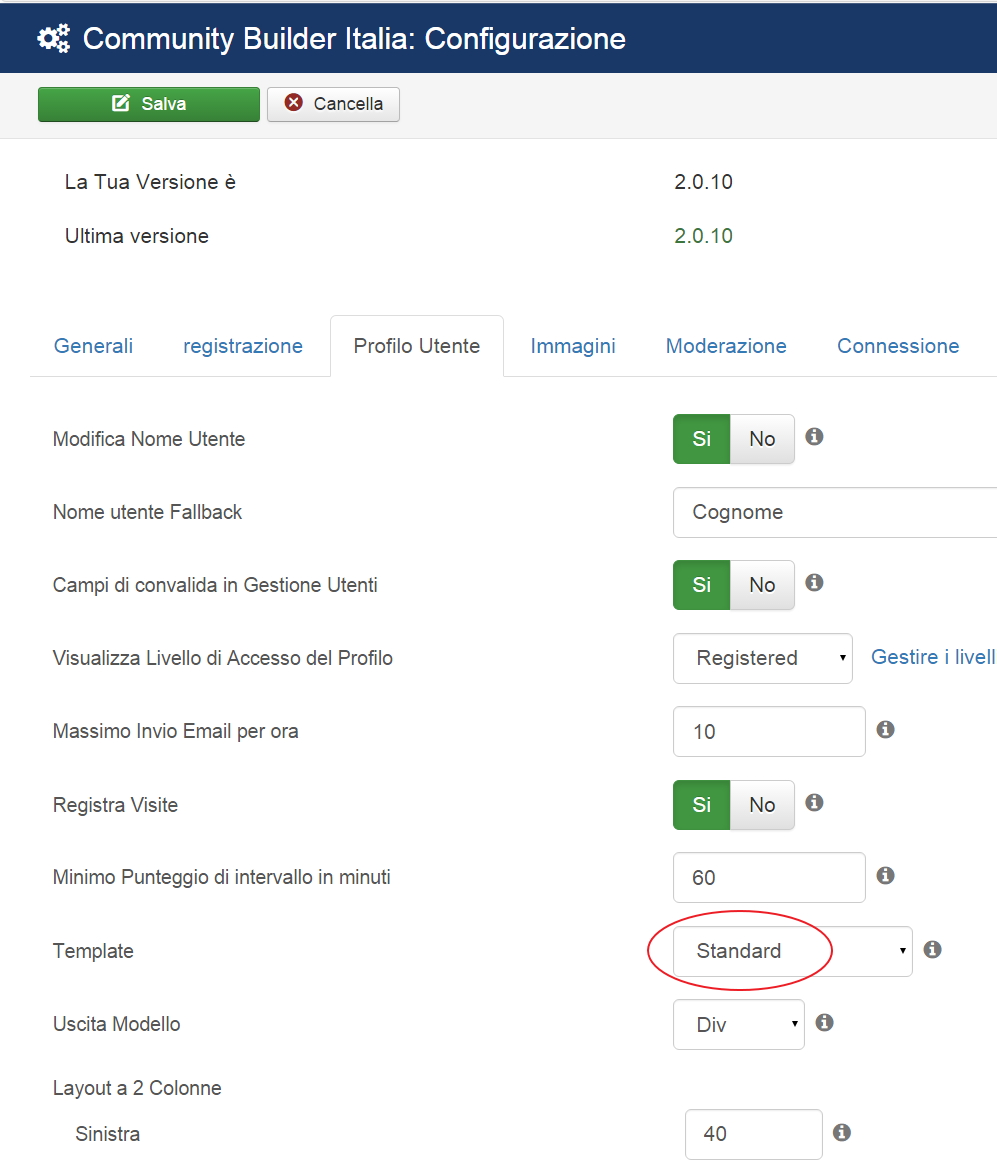Click the latest version 2.0.10 link
This screenshot has height=1175, width=997.
703,236
